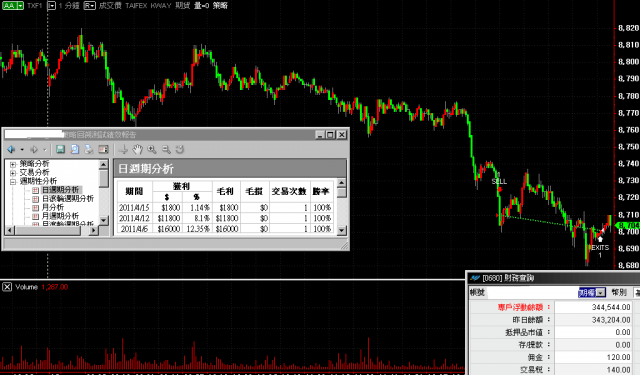
Task: Click the 2011/4/15 date cell
Action: 134,208
